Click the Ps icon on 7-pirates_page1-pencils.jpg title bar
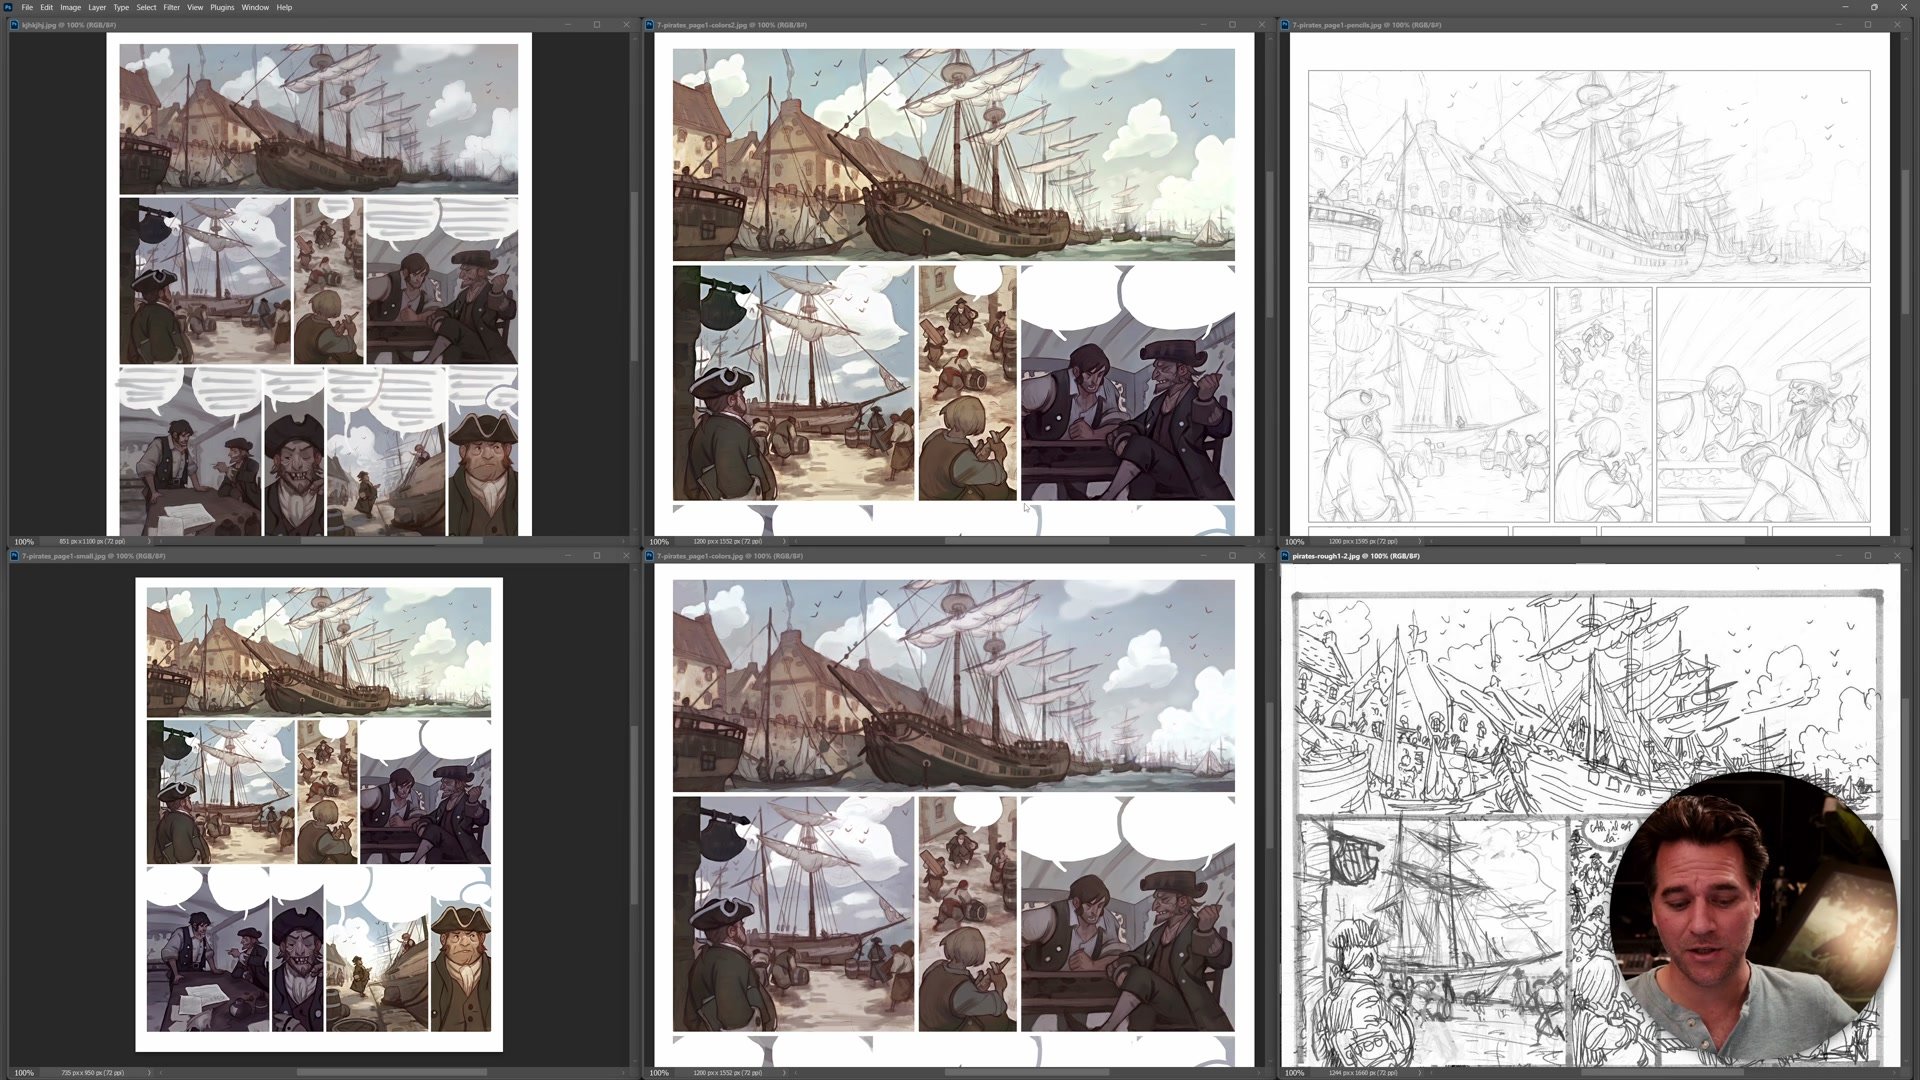1920x1080 pixels. pyautogui.click(x=1283, y=24)
